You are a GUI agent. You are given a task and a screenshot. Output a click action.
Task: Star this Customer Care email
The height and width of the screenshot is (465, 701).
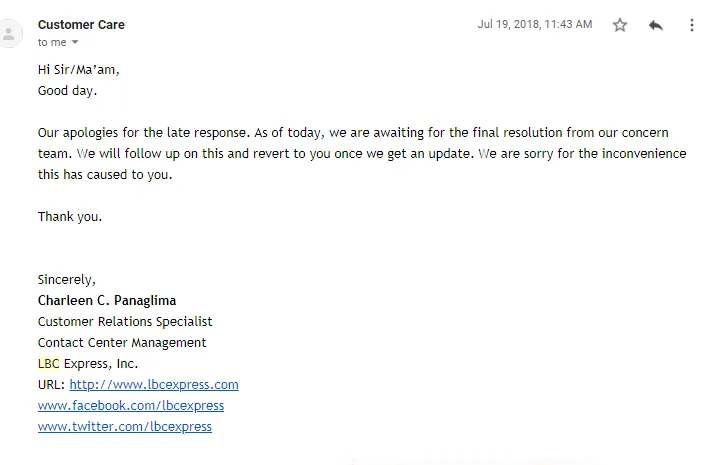pyautogui.click(x=620, y=25)
